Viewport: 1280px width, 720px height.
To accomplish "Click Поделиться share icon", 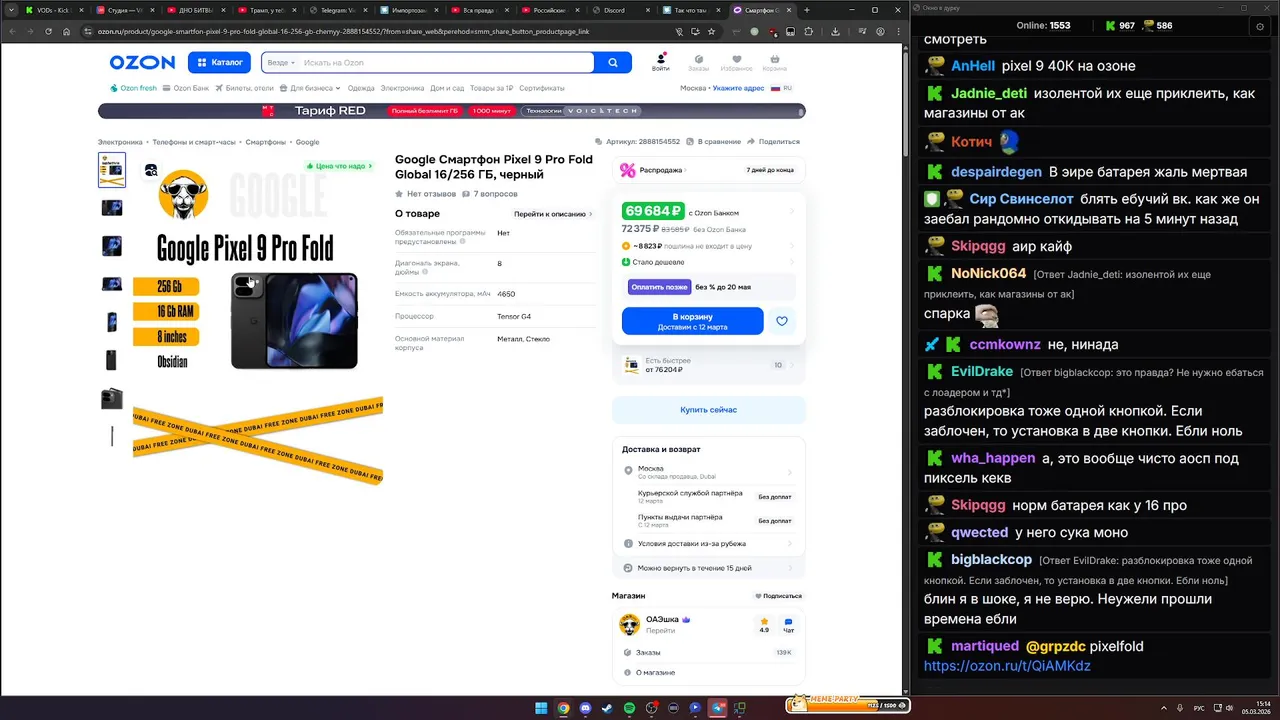I will (751, 142).
